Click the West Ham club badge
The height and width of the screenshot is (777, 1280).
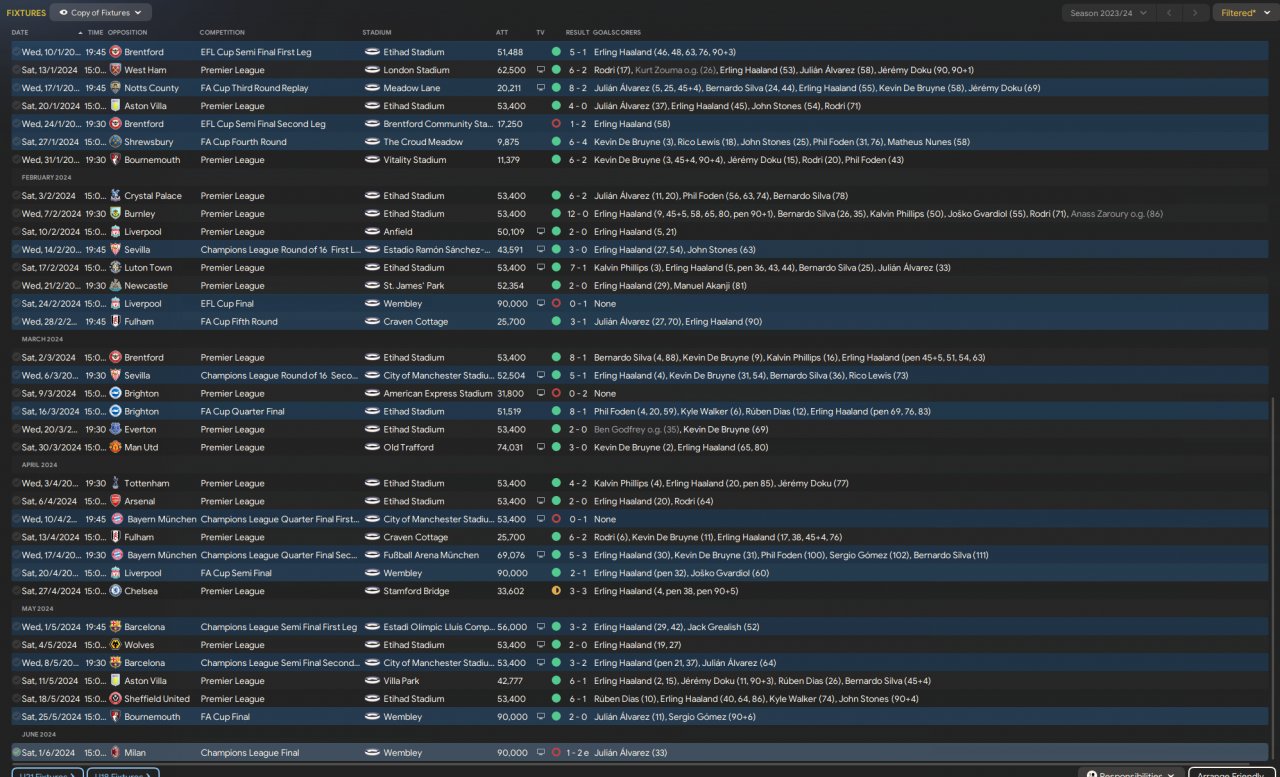pyautogui.click(x=115, y=70)
